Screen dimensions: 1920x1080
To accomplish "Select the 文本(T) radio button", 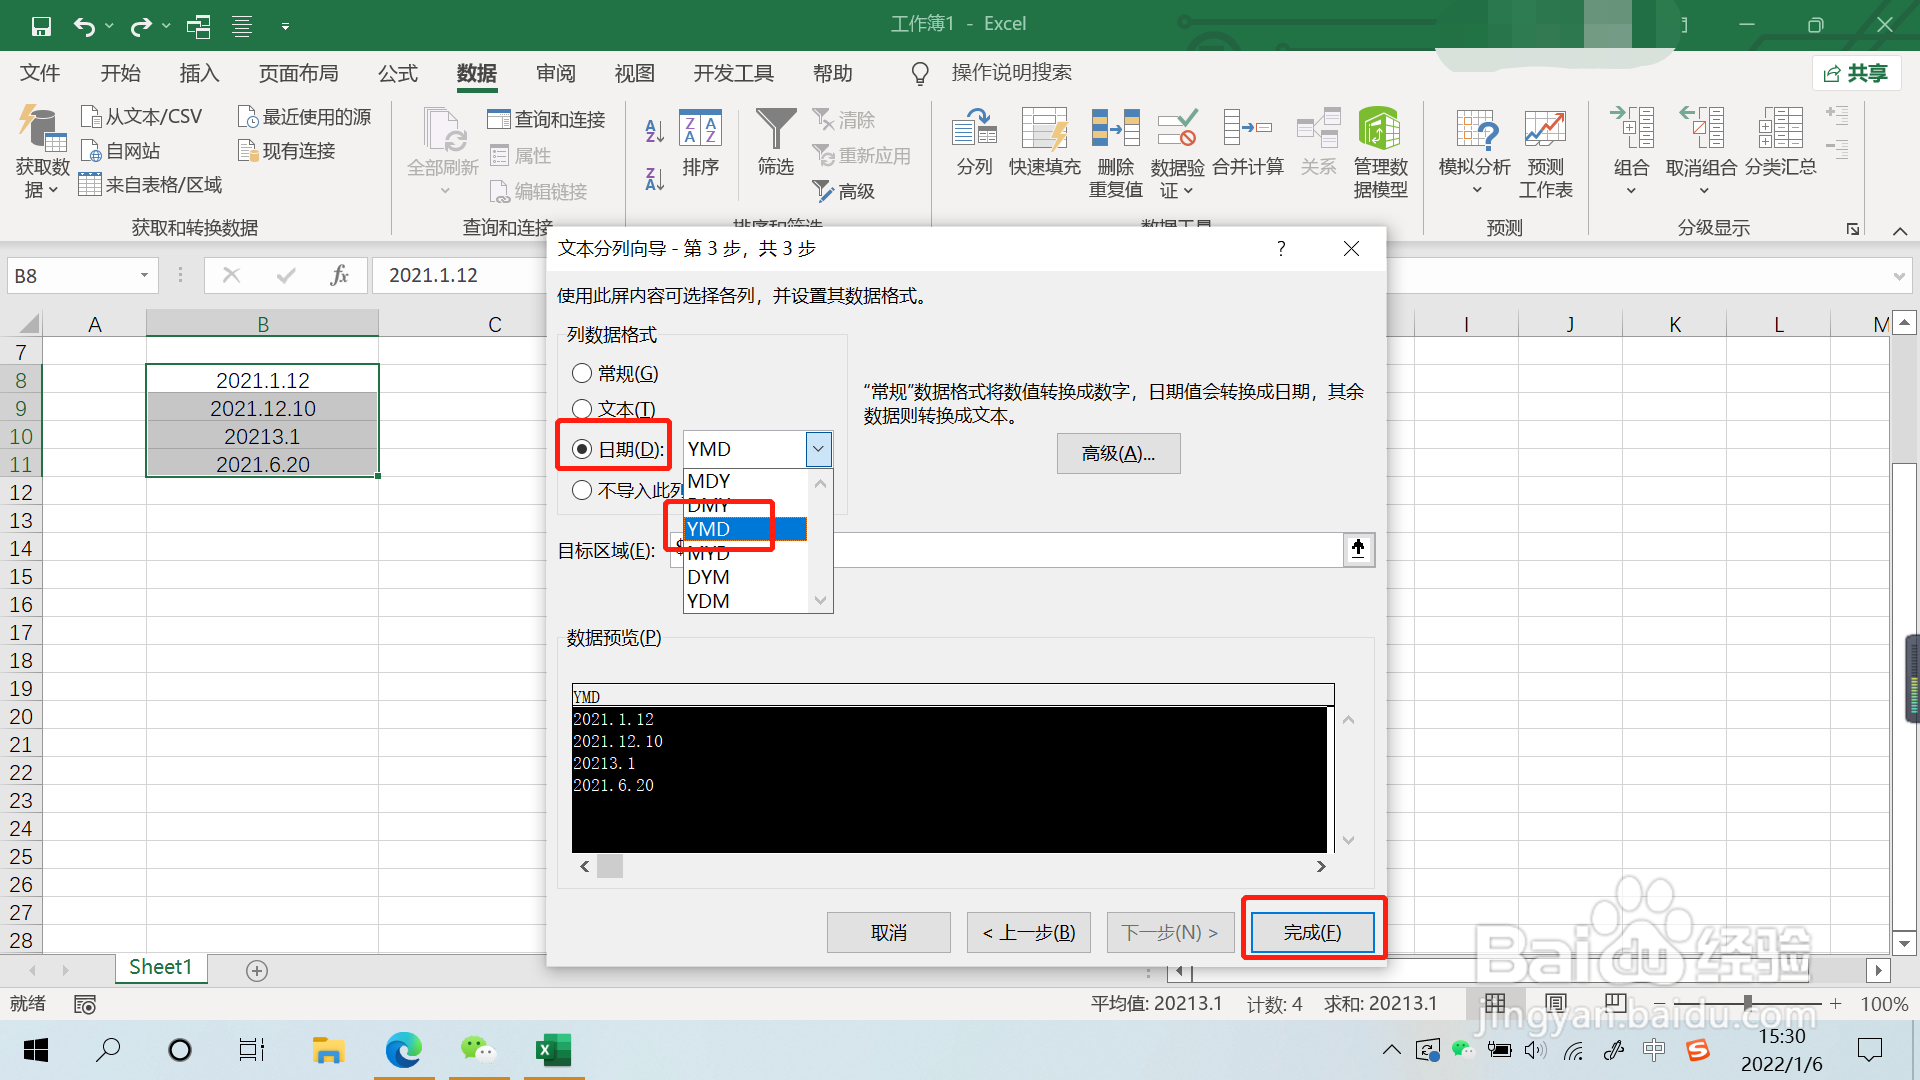I will 582,409.
